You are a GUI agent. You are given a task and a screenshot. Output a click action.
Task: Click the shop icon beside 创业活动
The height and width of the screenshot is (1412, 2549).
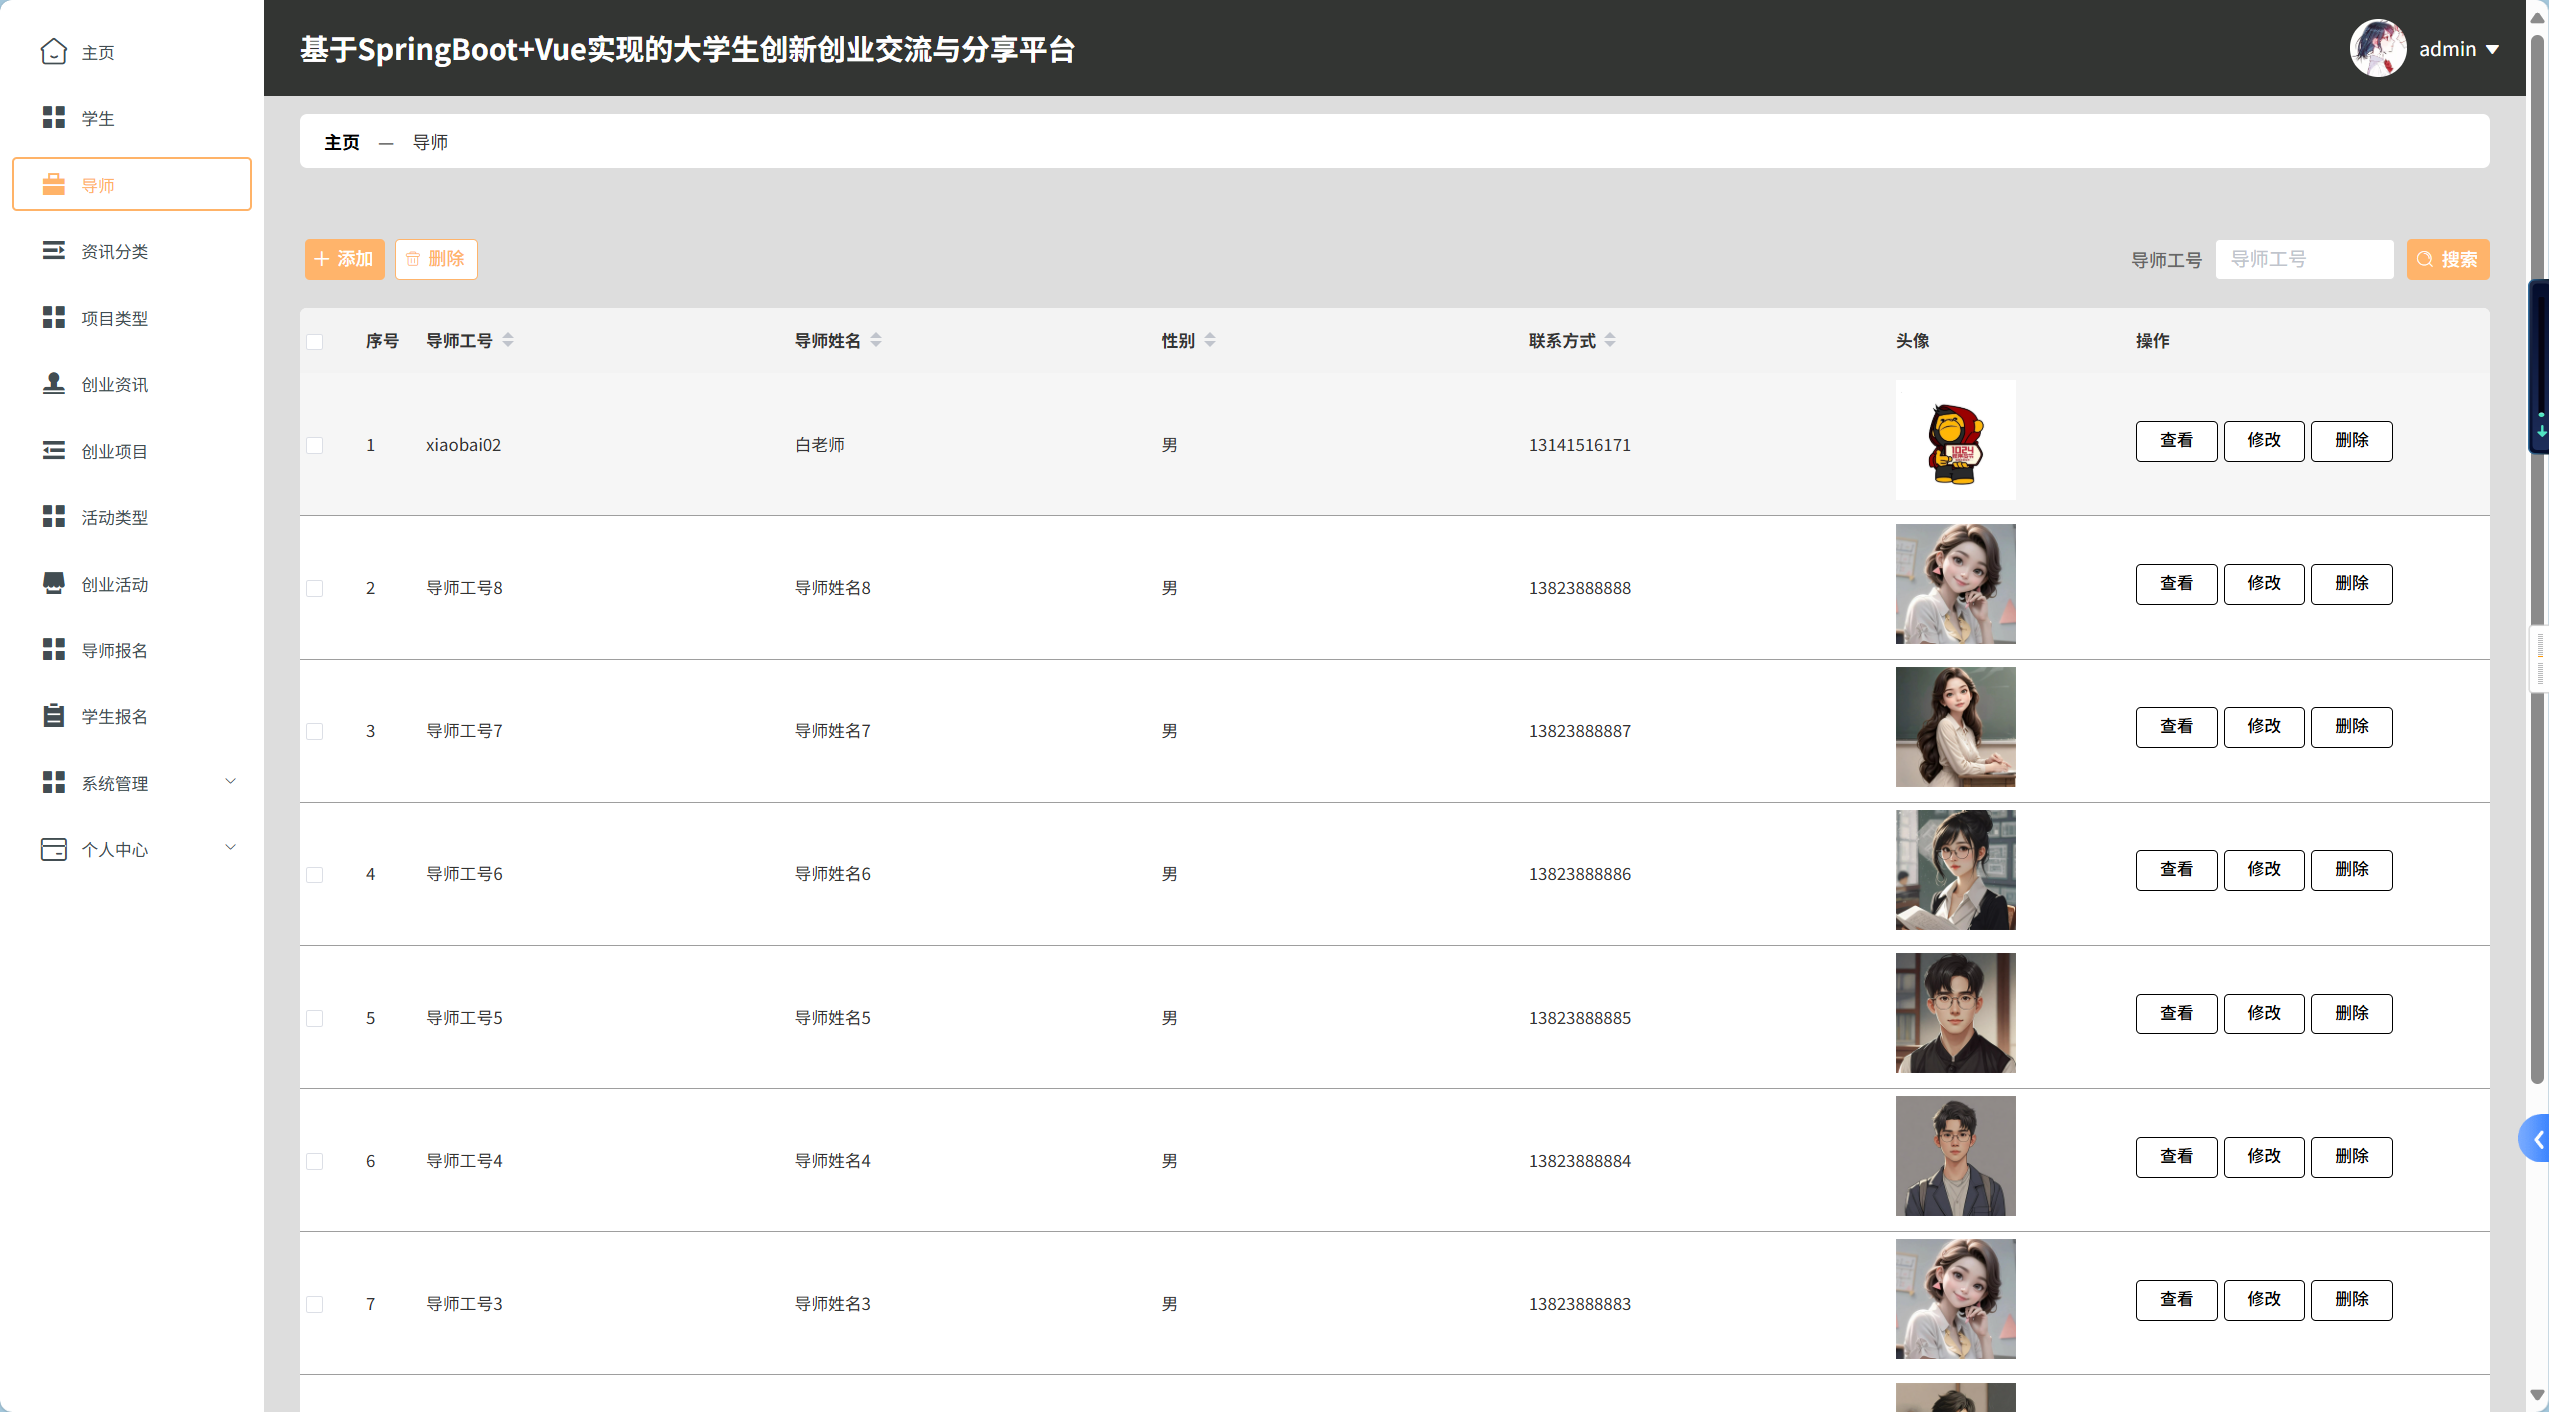coord(54,583)
